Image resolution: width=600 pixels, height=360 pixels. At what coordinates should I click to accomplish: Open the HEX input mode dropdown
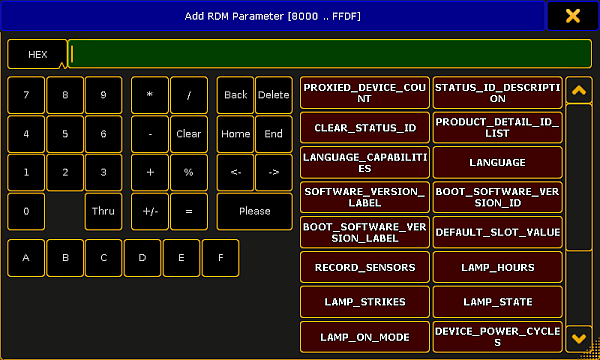tap(38, 54)
